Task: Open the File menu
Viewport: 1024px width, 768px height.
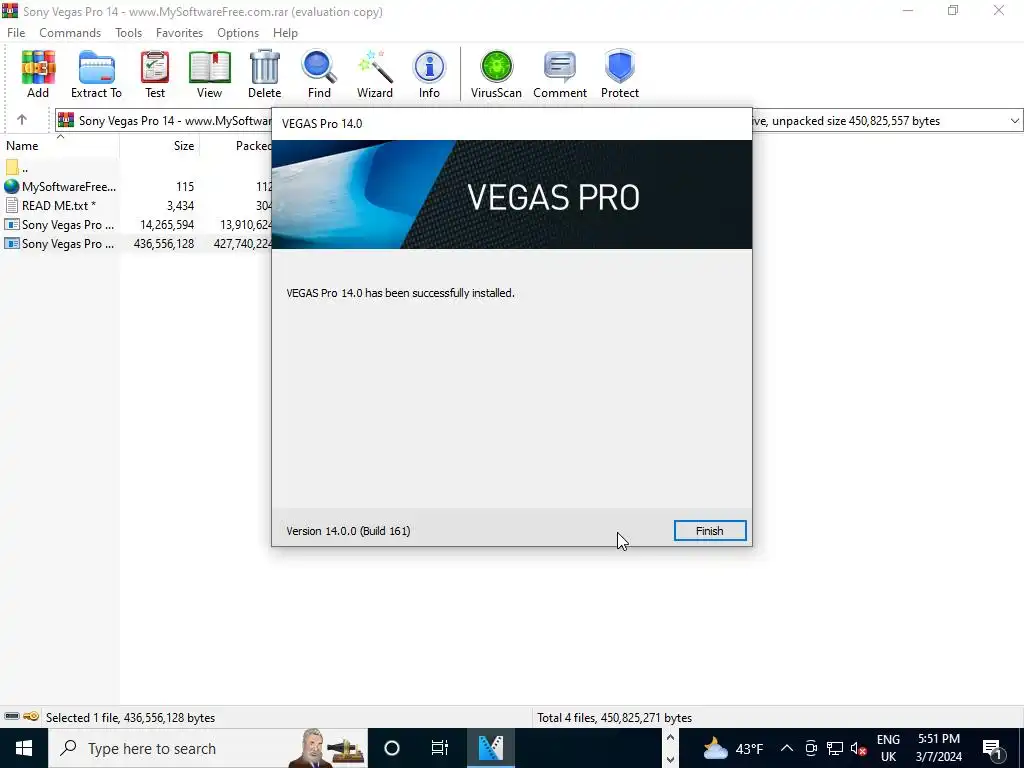Action: 16,33
